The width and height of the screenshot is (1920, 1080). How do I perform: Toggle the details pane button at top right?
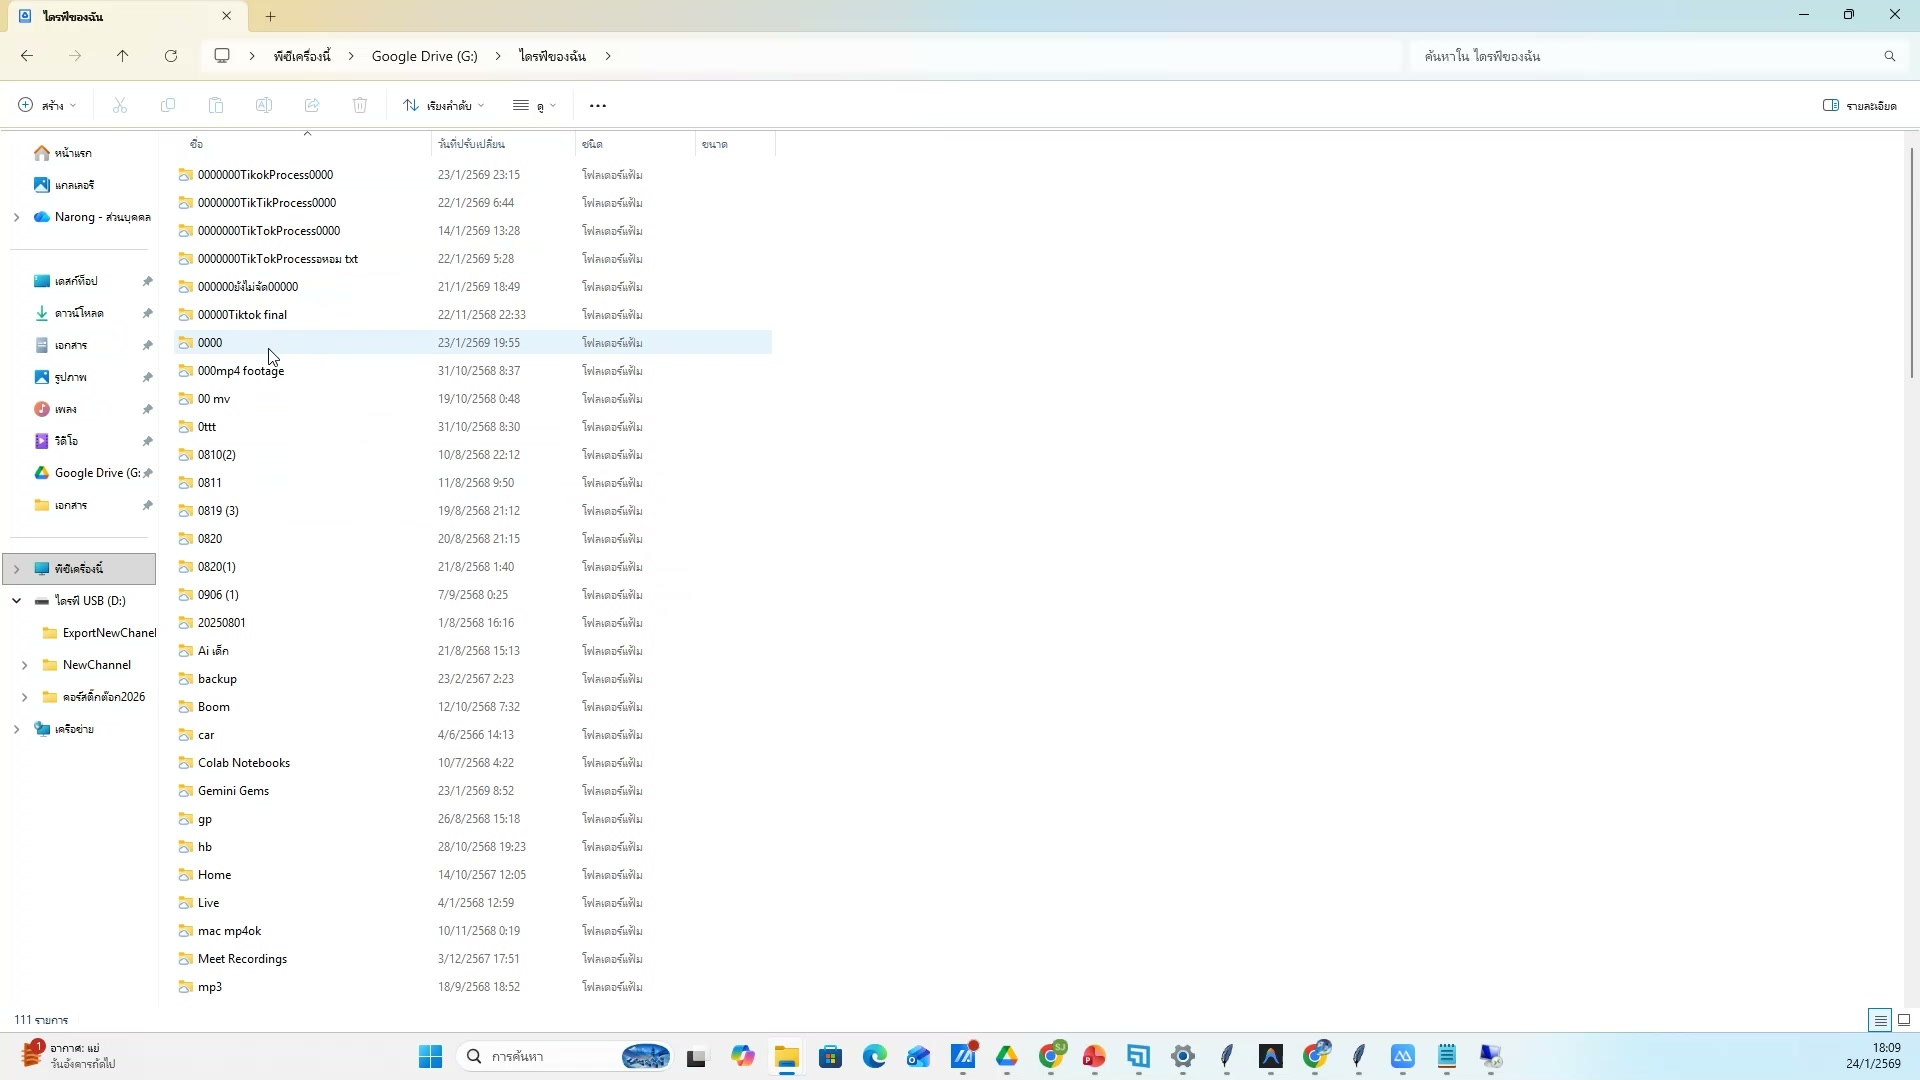tap(1859, 105)
